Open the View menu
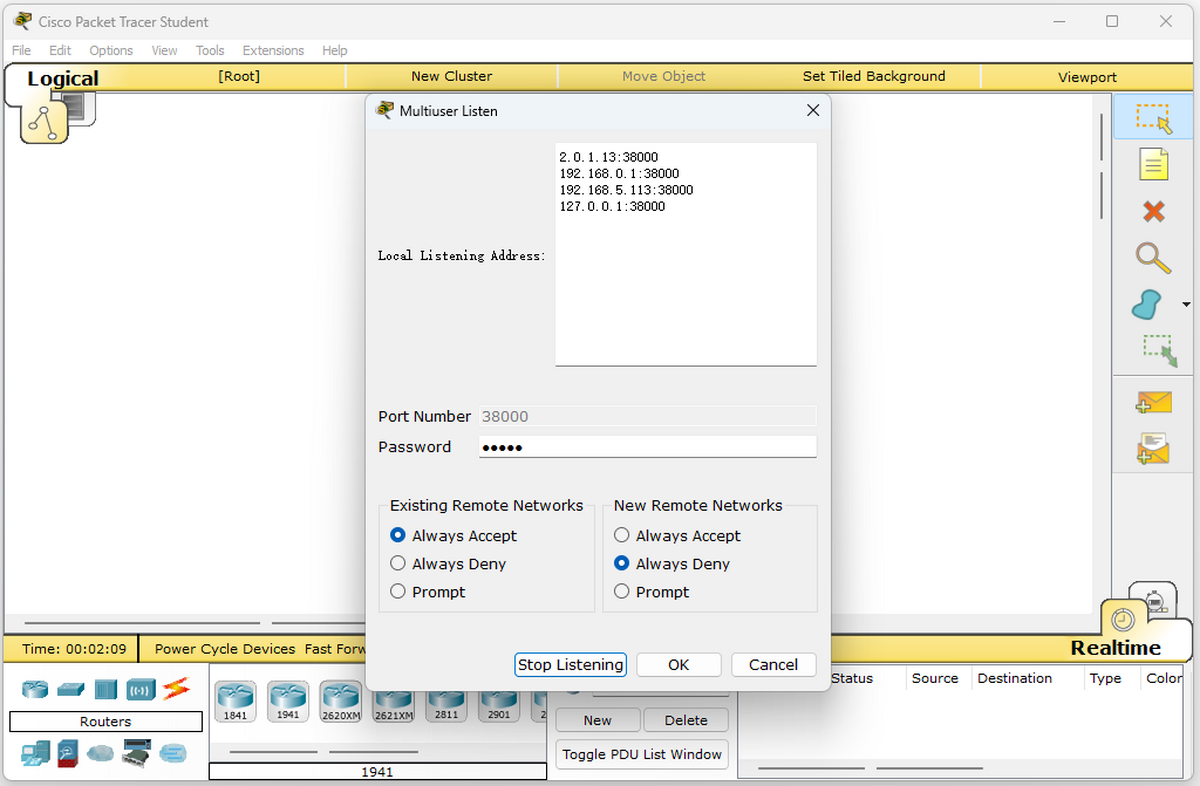Image resolution: width=1200 pixels, height=786 pixels. tap(164, 50)
